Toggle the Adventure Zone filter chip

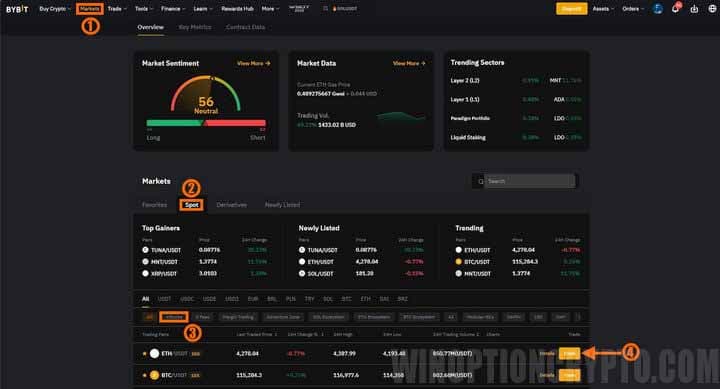(283, 317)
